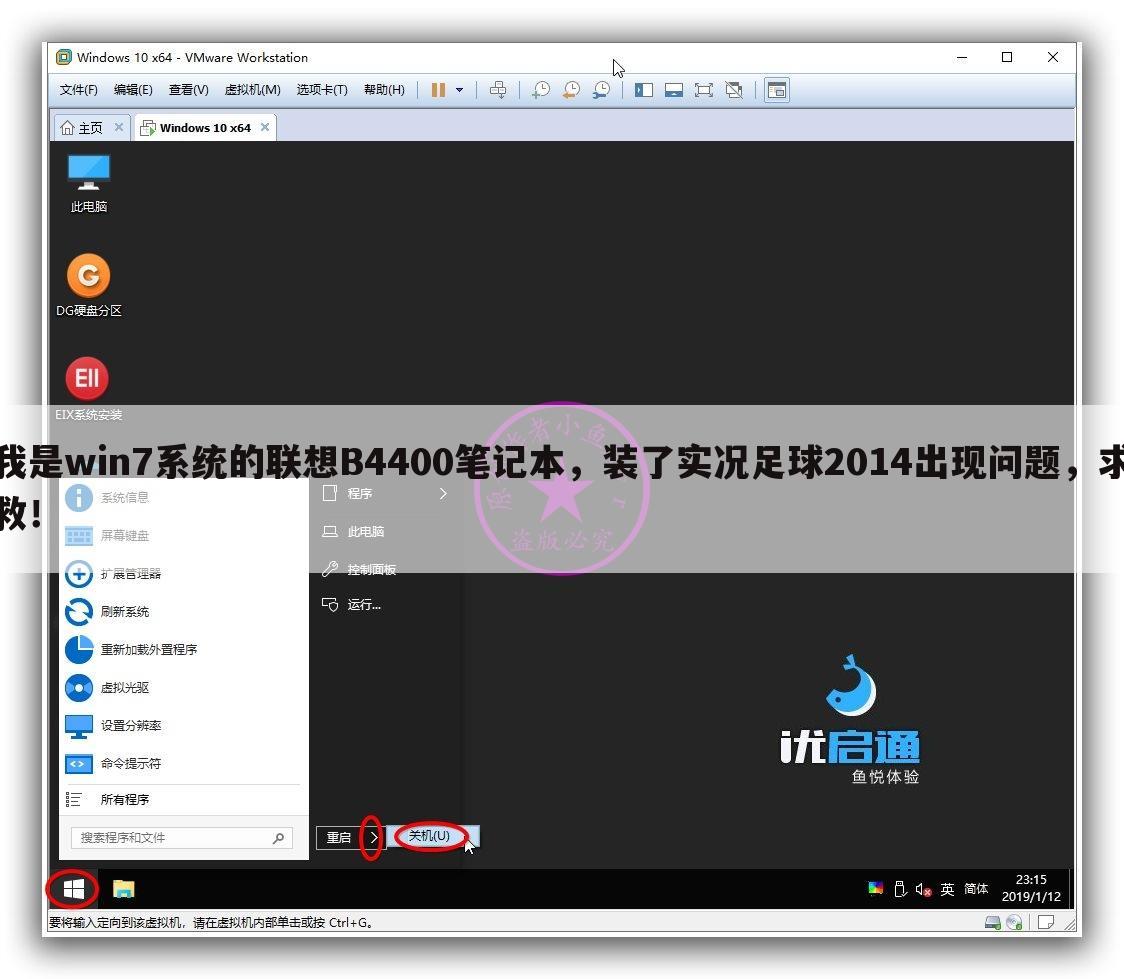The height and width of the screenshot is (979, 1124).
Task: Open the power options dropdown arrow beside pause
Action: click(x=459, y=90)
